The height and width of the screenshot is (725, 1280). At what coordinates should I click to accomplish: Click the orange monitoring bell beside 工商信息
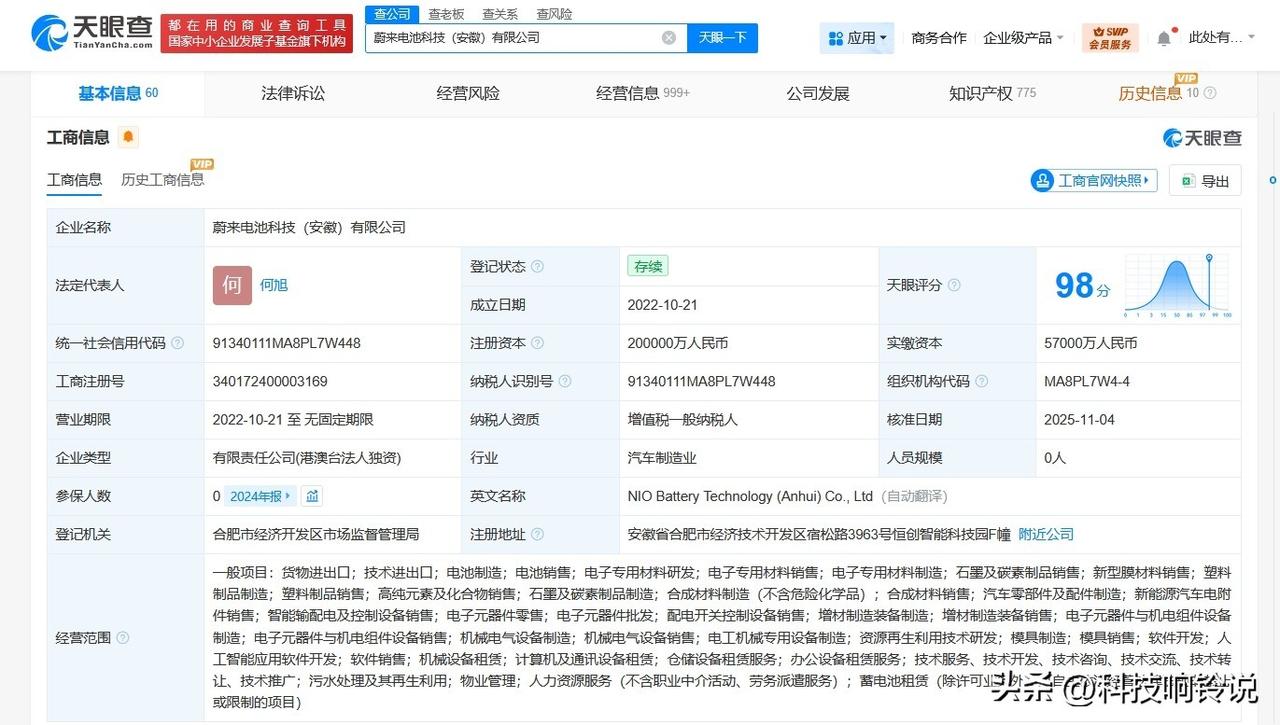(x=127, y=136)
